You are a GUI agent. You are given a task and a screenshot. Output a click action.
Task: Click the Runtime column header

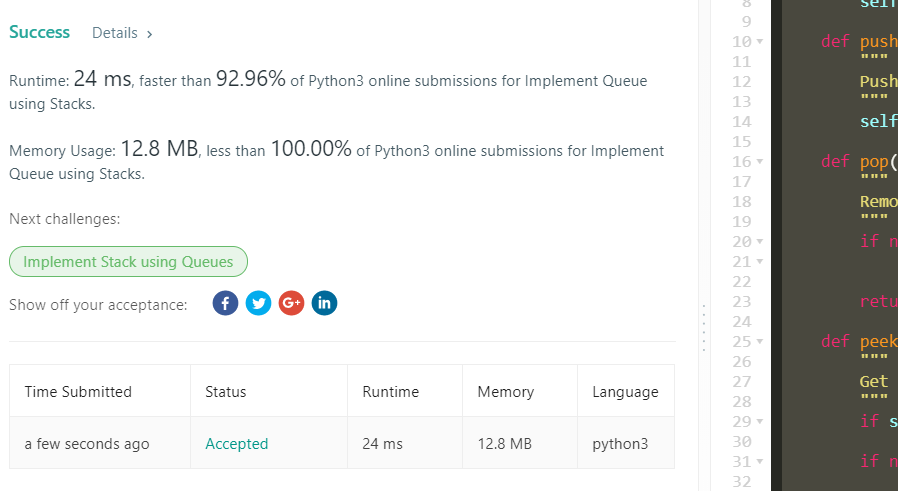pyautogui.click(x=390, y=391)
